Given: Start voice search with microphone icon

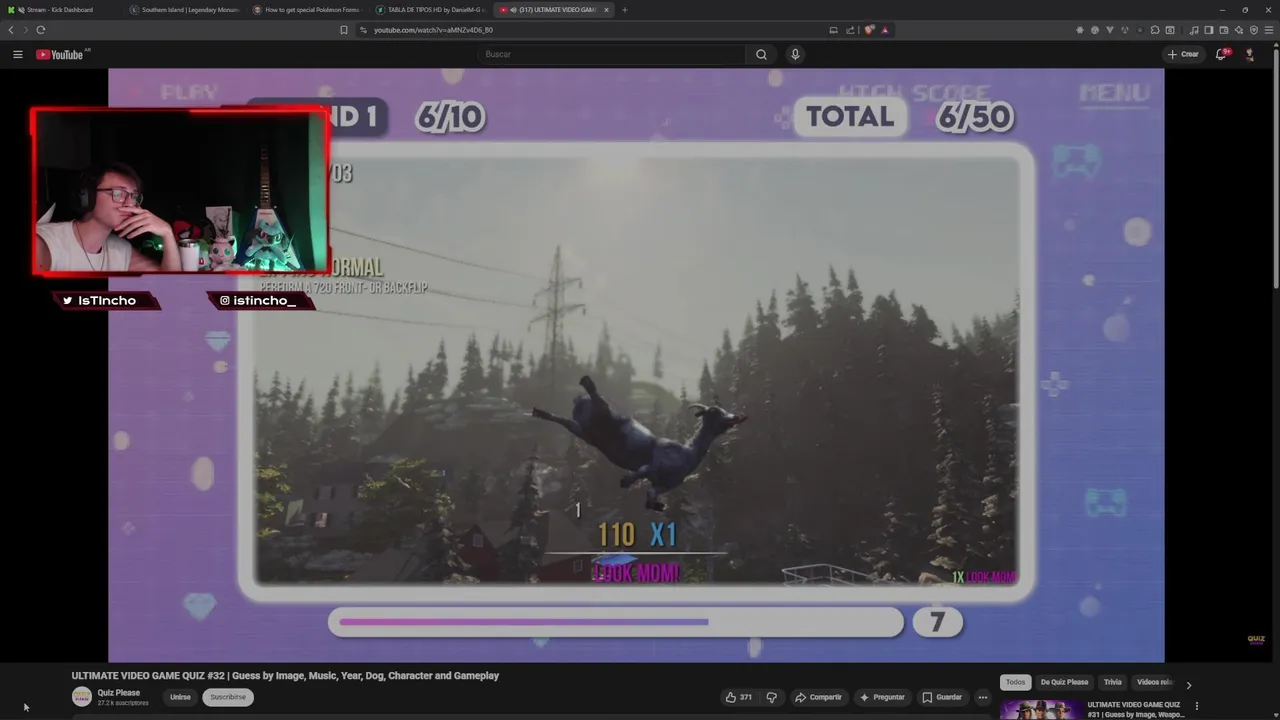Looking at the screenshot, I should (x=795, y=54).
